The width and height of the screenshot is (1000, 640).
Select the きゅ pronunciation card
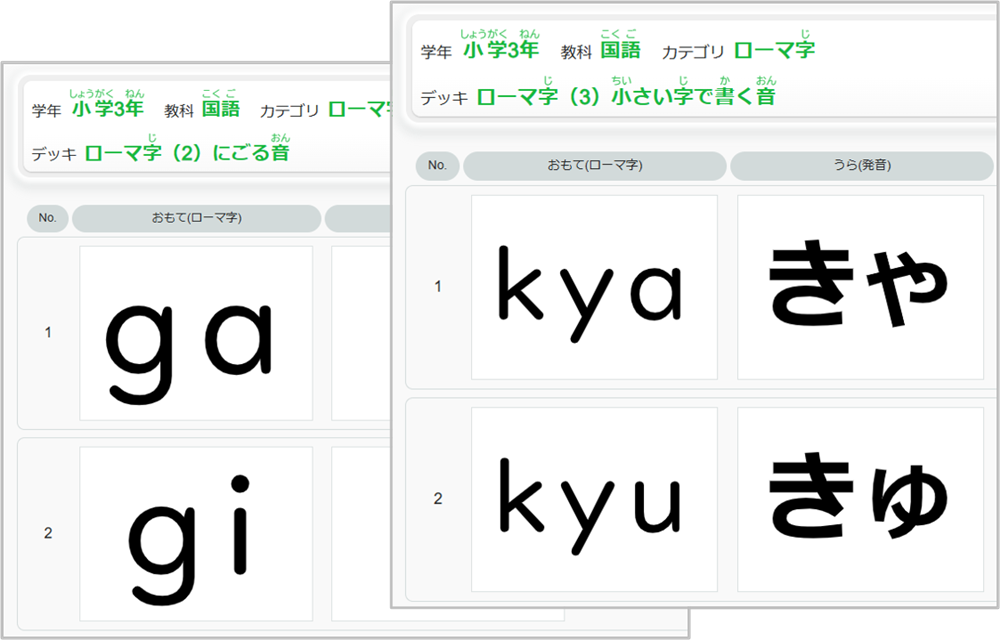860,498
